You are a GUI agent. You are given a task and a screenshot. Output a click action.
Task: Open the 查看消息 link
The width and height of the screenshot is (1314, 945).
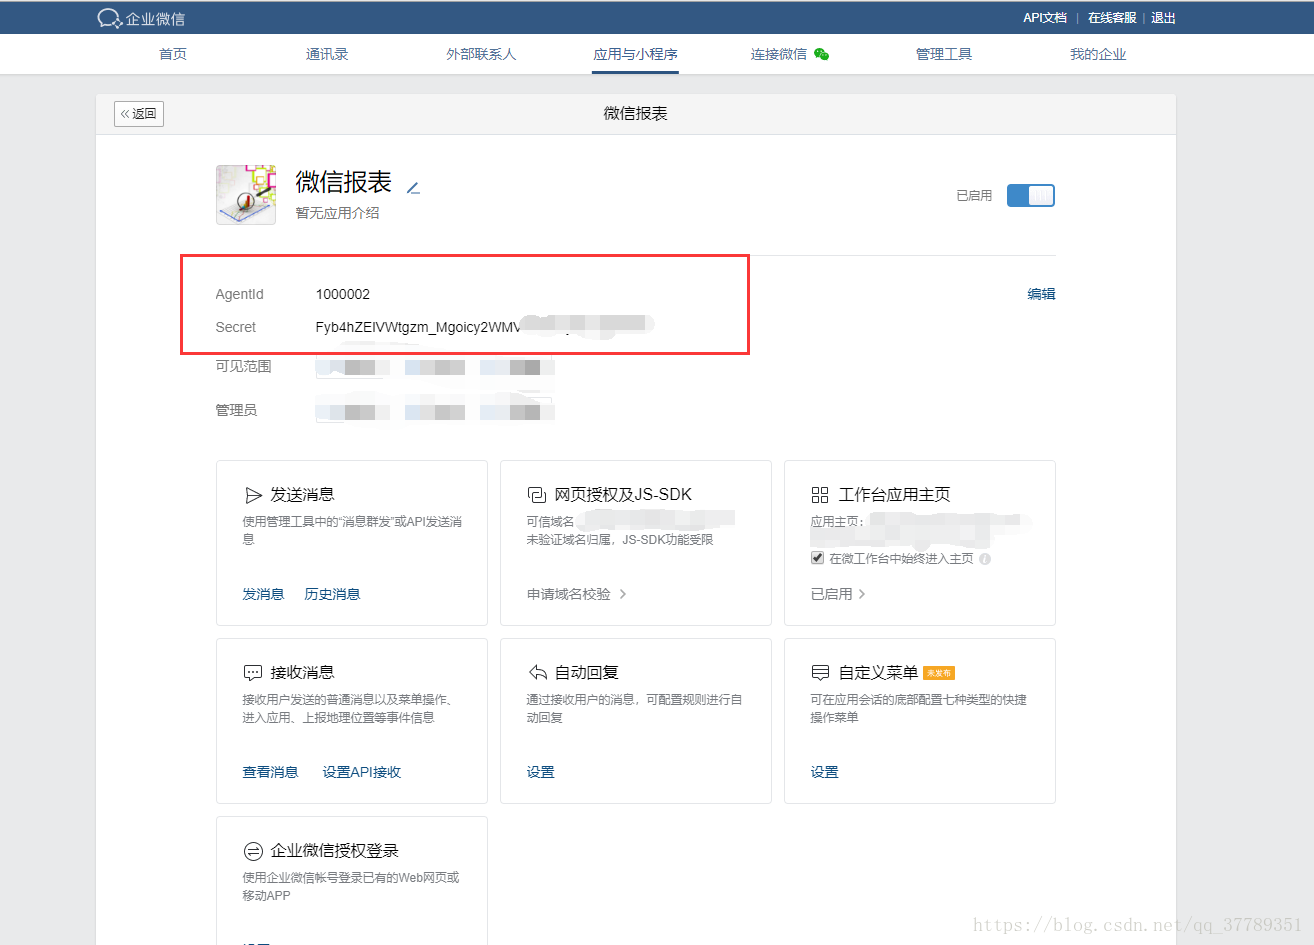click(x=270, y=772)
